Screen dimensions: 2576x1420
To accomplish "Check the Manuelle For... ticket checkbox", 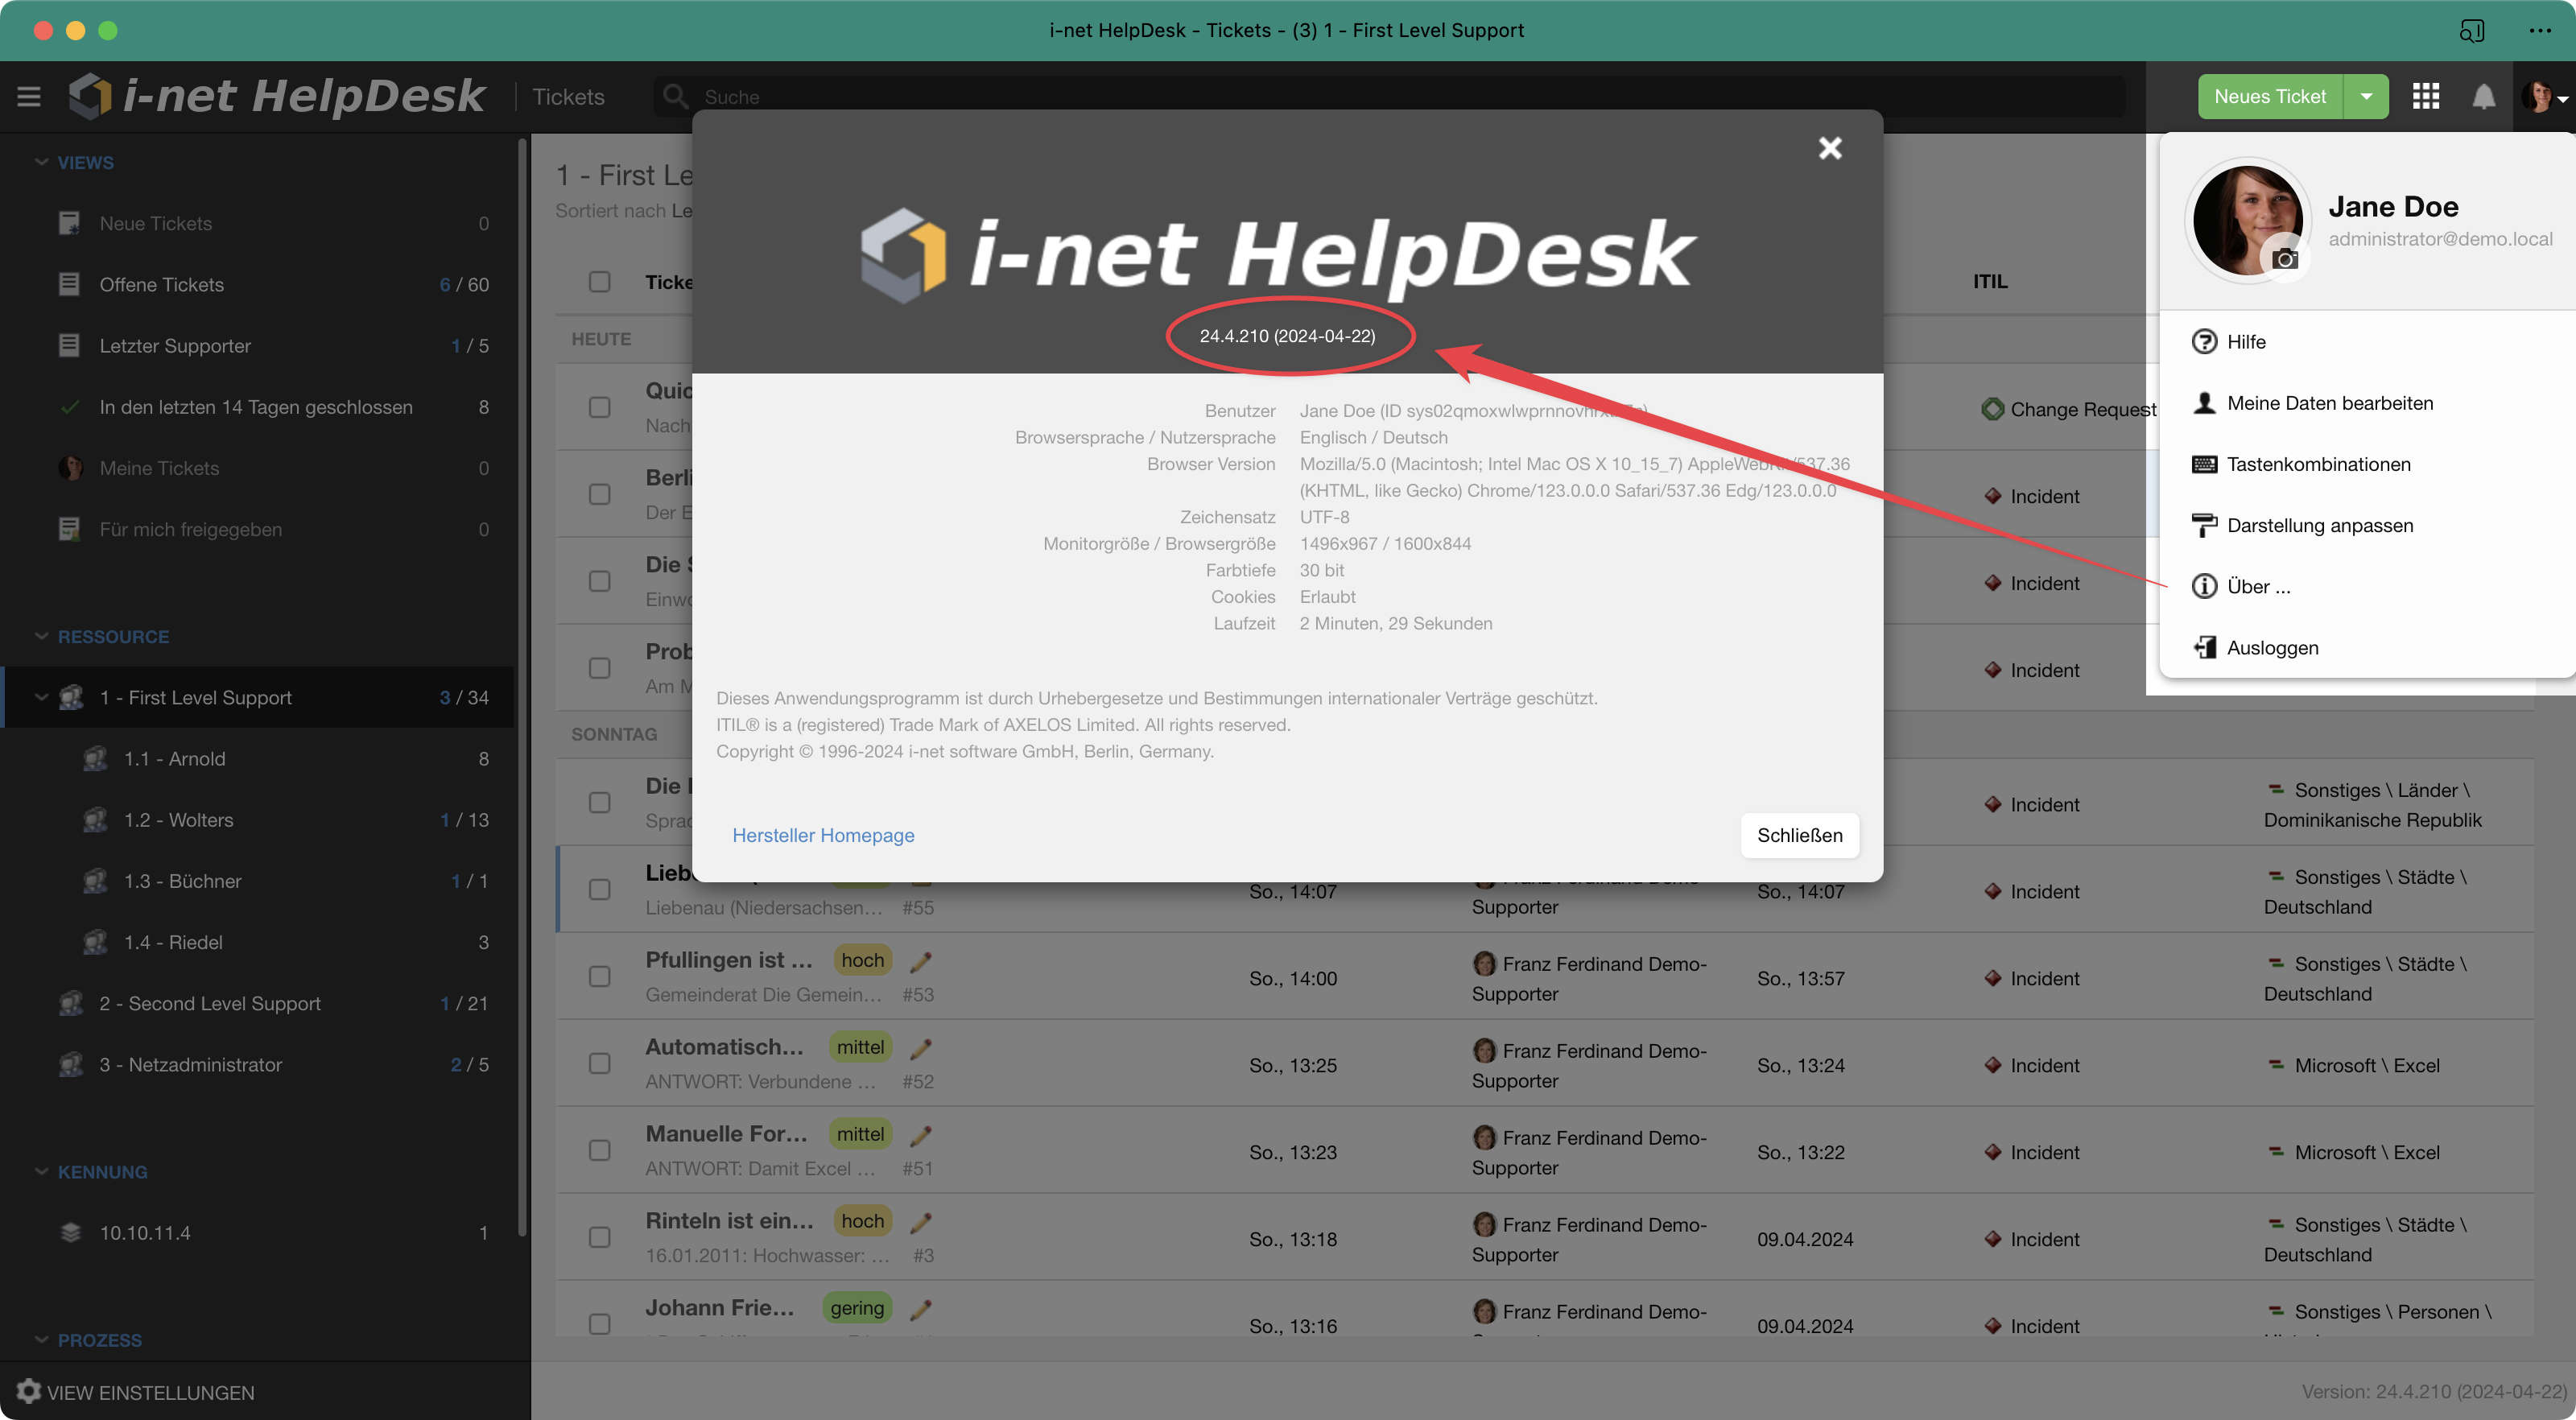I will pyautogui.click(x=599, y=1151).
